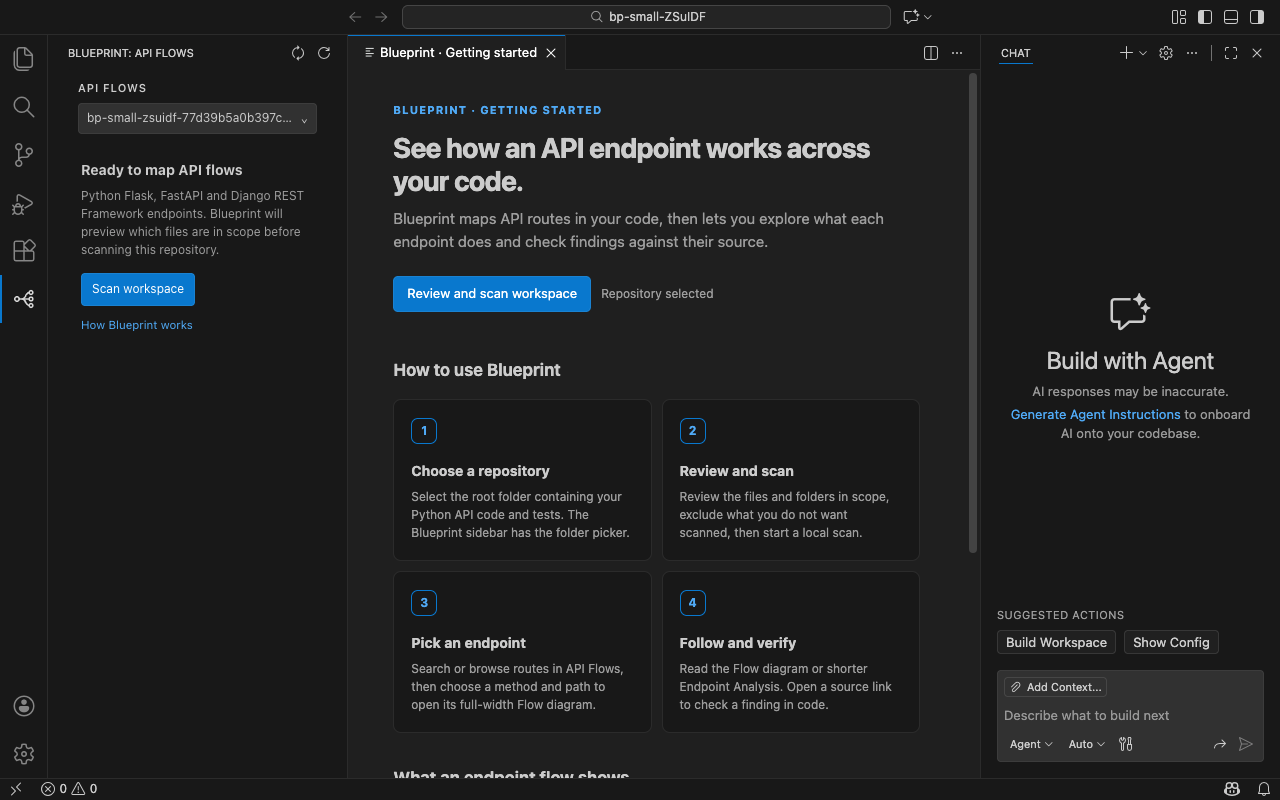Open the Source Control view icon
Screen dimensions: 1280x800
(x=24, y=155)
